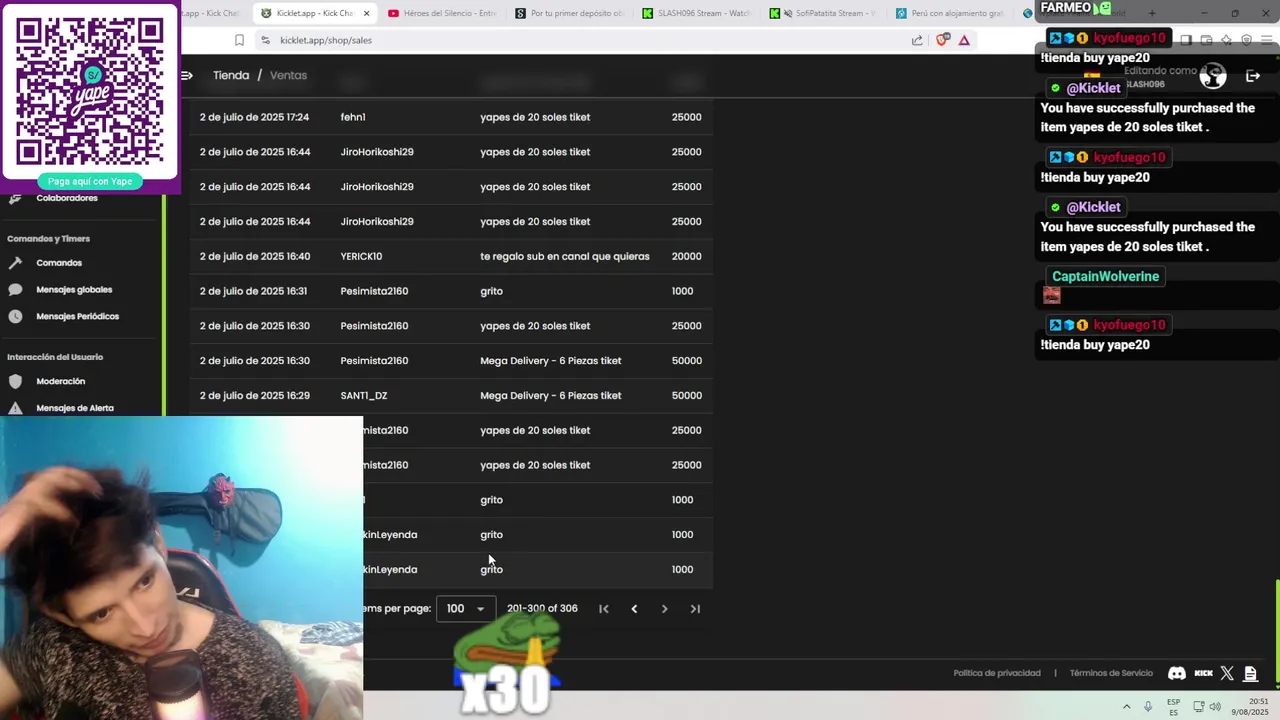Click the 201-300 of 306 range text
Screen dimensions: 1280x720
click(x=542, y=608)
